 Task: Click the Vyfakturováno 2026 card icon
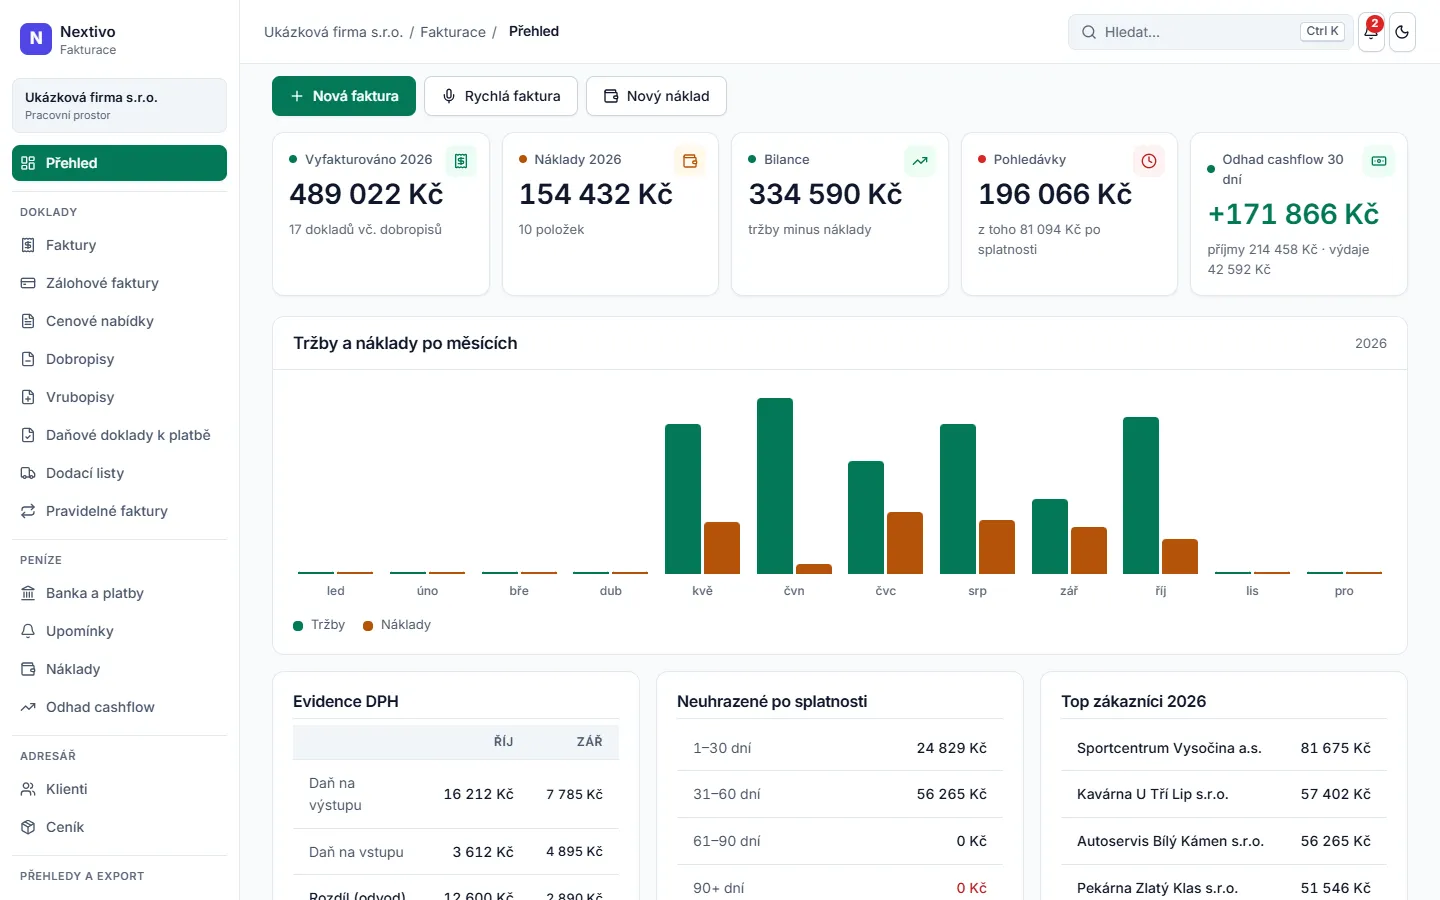coord(461,161)
